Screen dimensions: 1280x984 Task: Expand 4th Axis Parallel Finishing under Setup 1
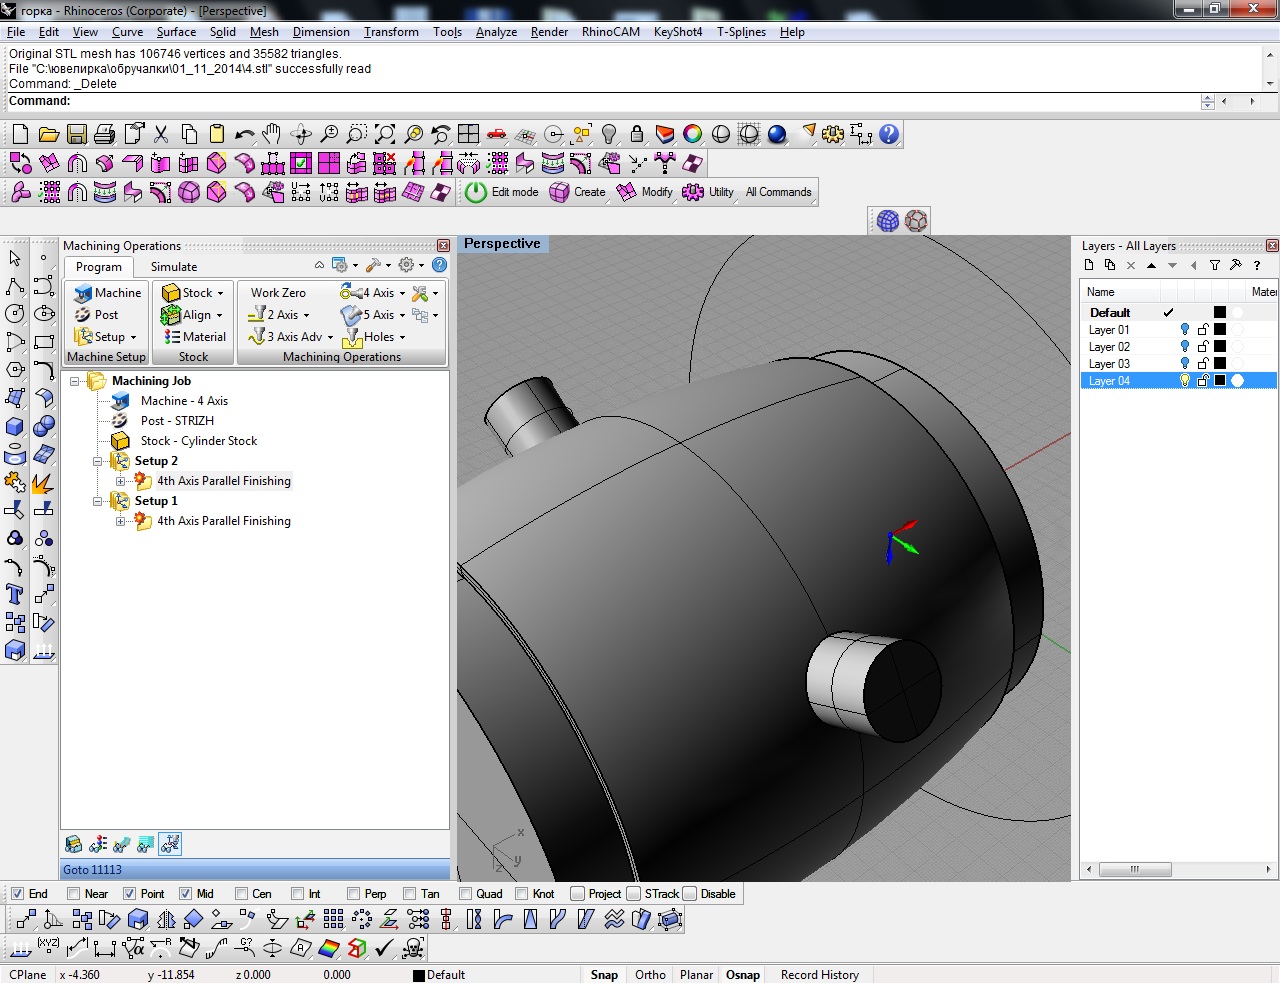[x=120, y=521]
